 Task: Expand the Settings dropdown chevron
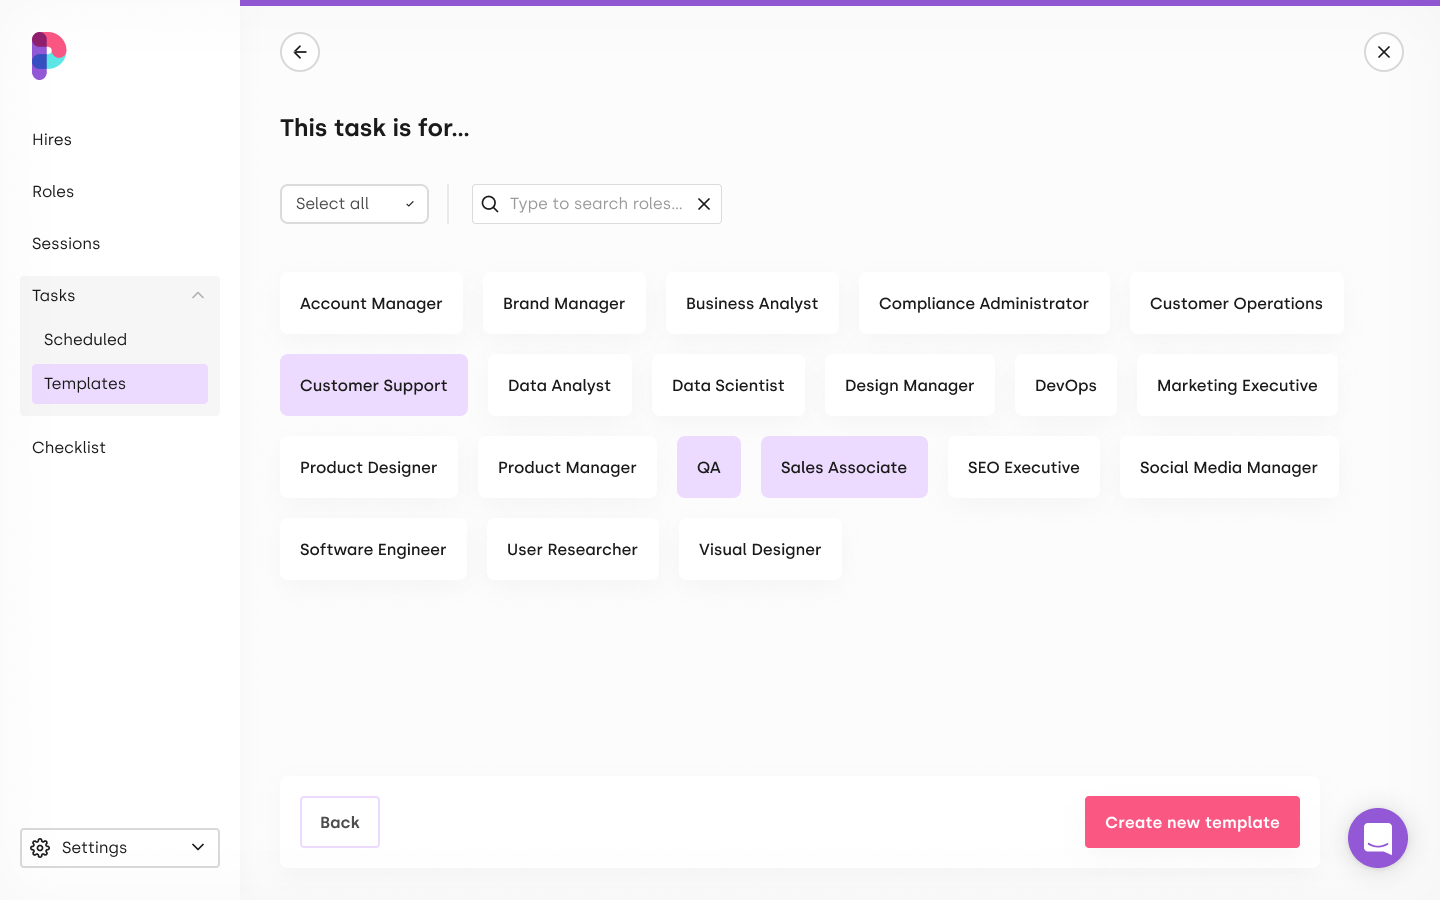click(x=198, y=848)
